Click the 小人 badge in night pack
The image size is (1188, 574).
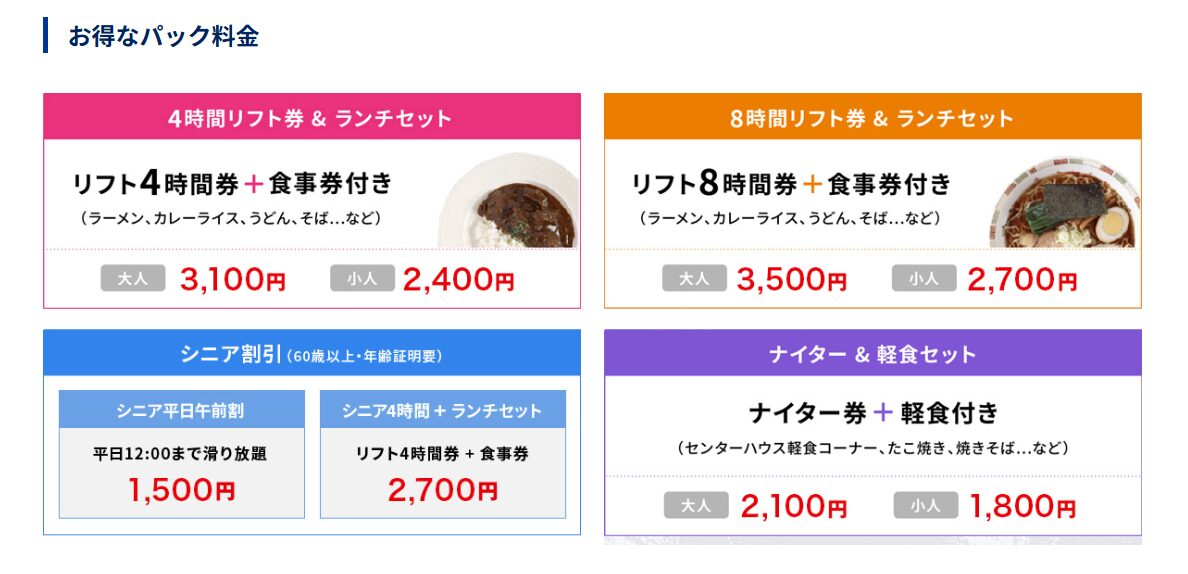pos(925,506)
